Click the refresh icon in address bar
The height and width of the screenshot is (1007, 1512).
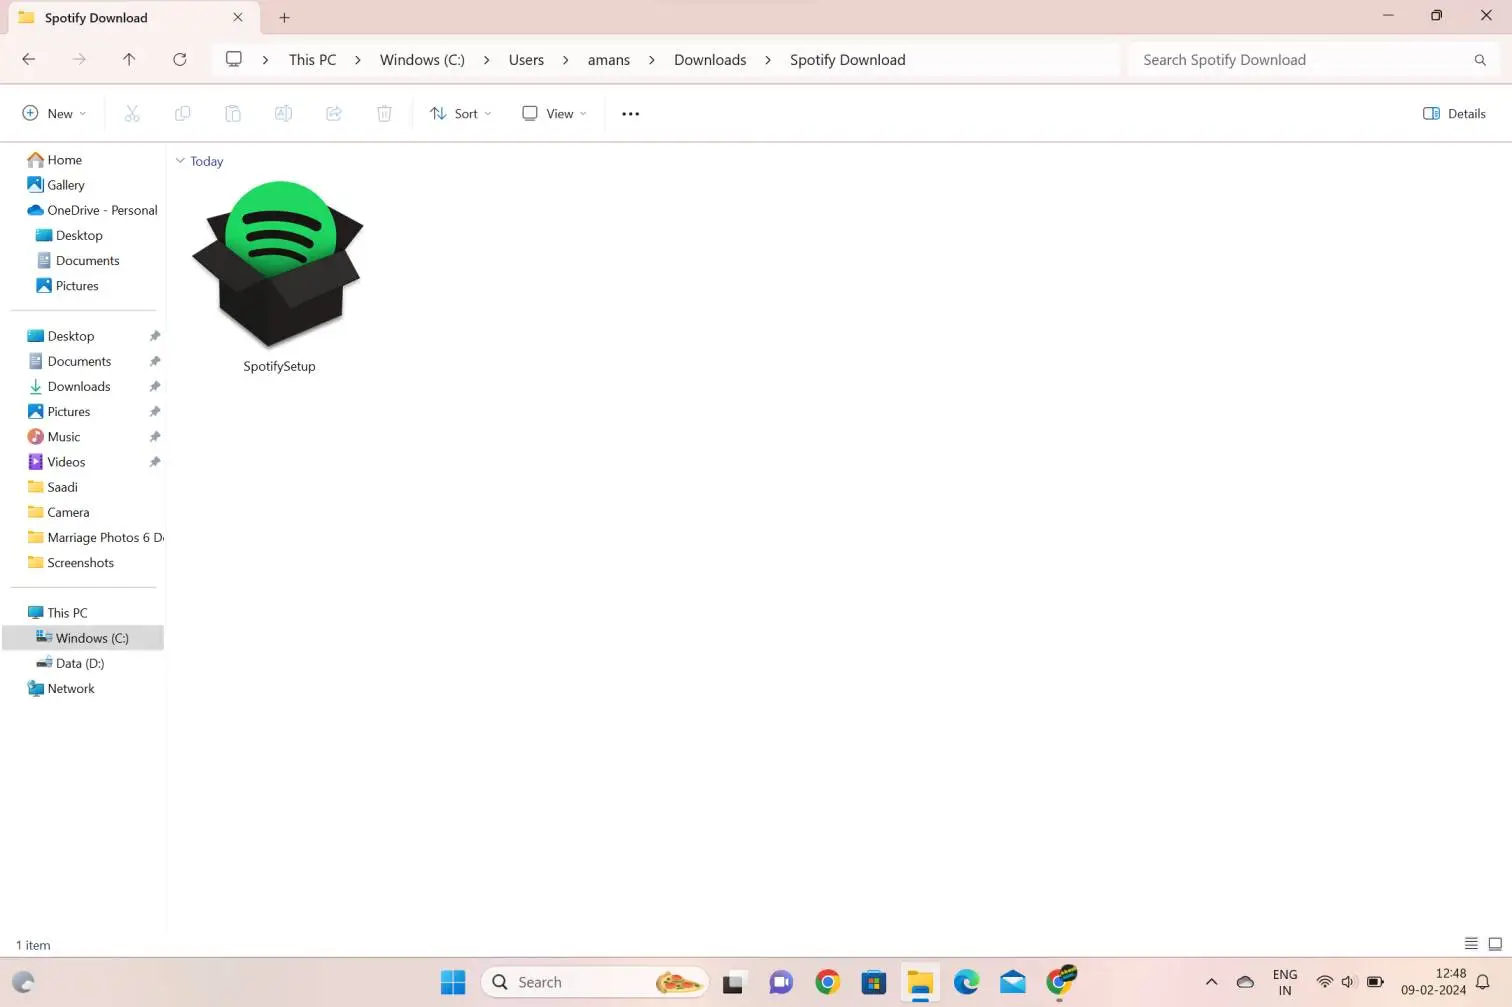[x=180, y=59]
